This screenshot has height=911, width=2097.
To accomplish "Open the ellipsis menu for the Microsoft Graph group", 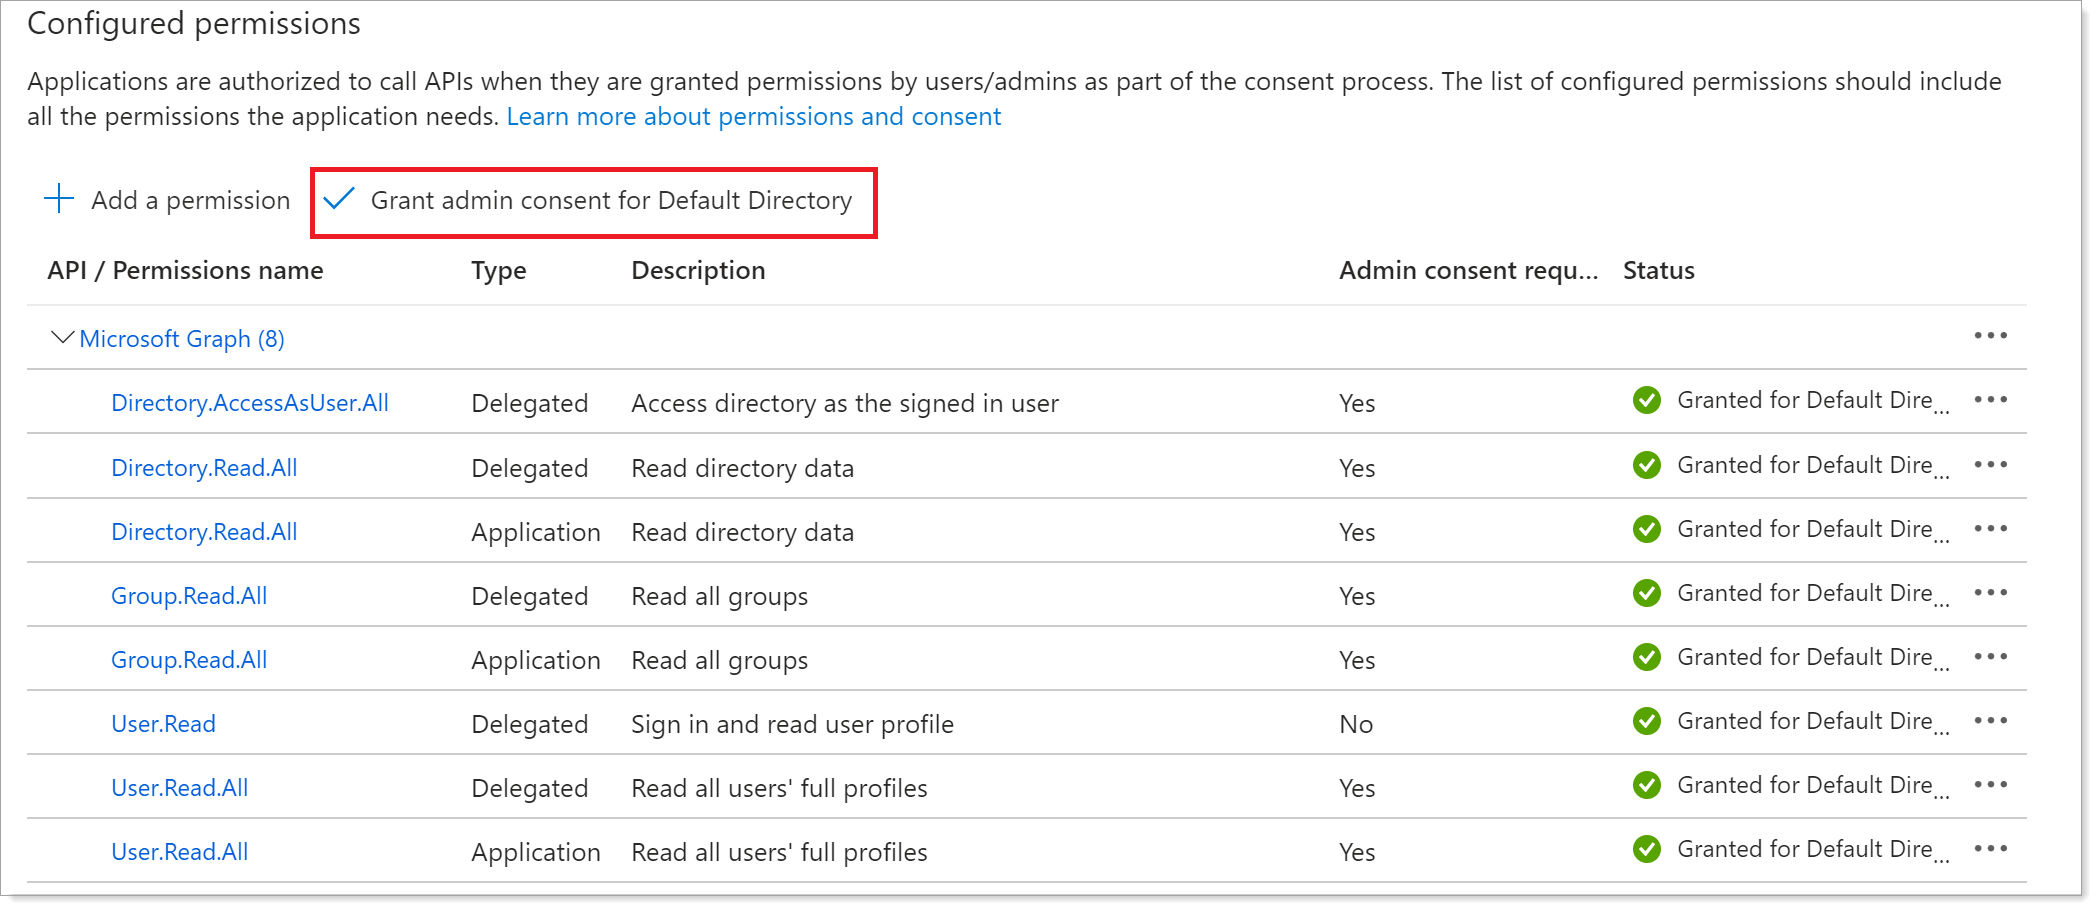I will pos(1990,336).
